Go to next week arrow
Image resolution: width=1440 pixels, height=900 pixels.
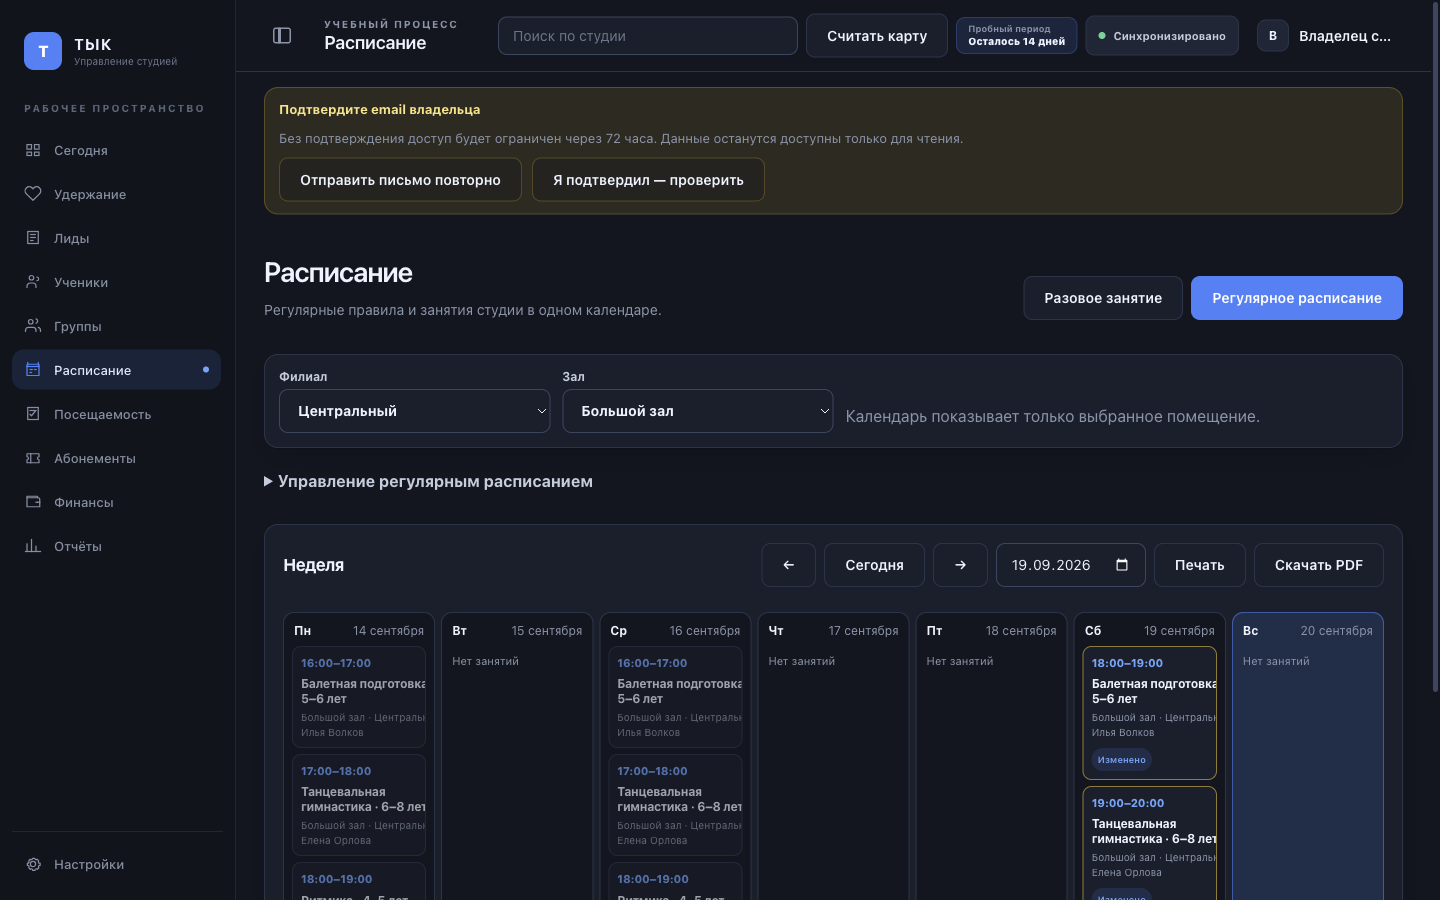click(960, 565)
